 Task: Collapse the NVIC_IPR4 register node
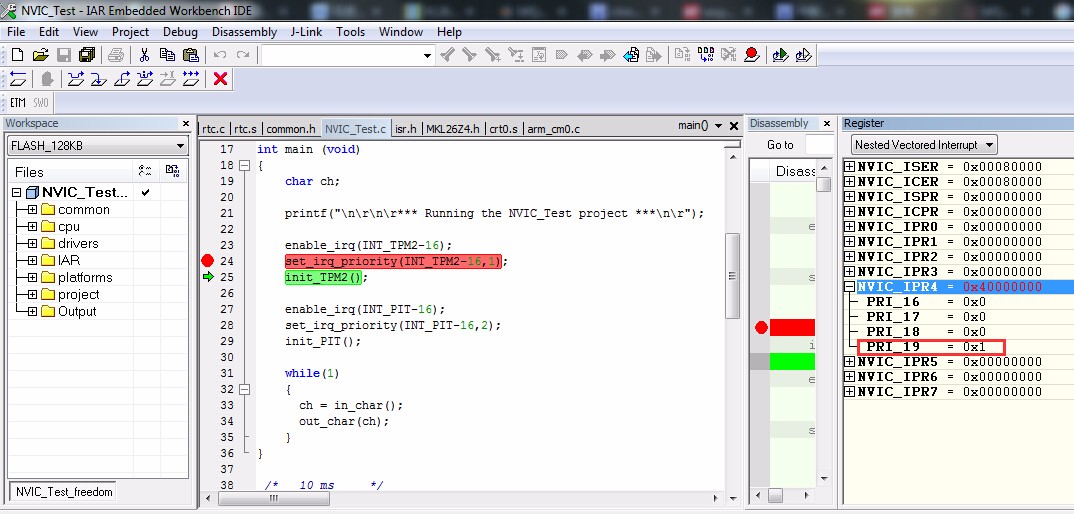pyautogui.click(x=849, y=287)
